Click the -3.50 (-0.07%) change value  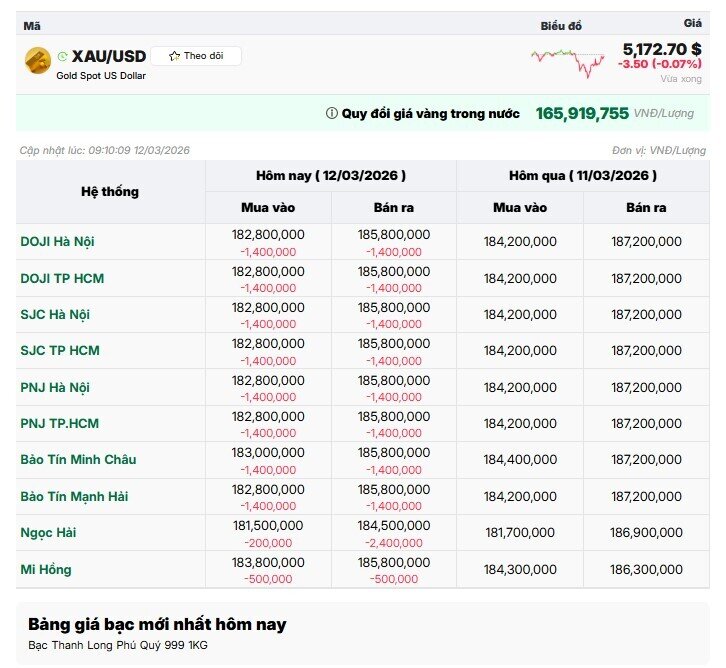pos(660,64)
